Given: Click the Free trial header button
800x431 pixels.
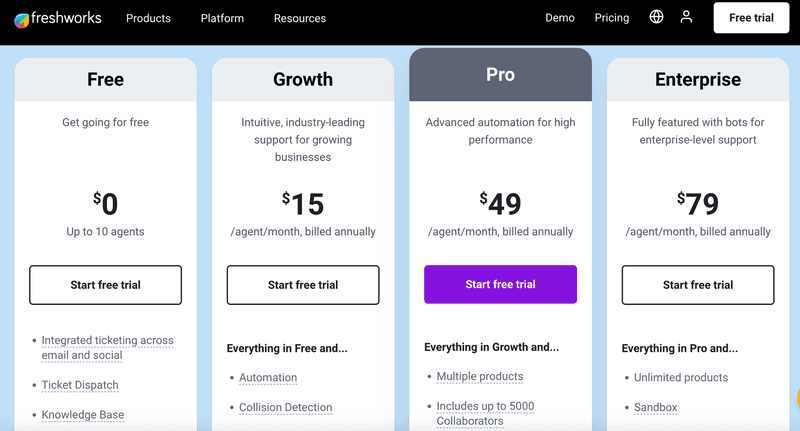Looking at the screenshot, I should pos(752,18).
